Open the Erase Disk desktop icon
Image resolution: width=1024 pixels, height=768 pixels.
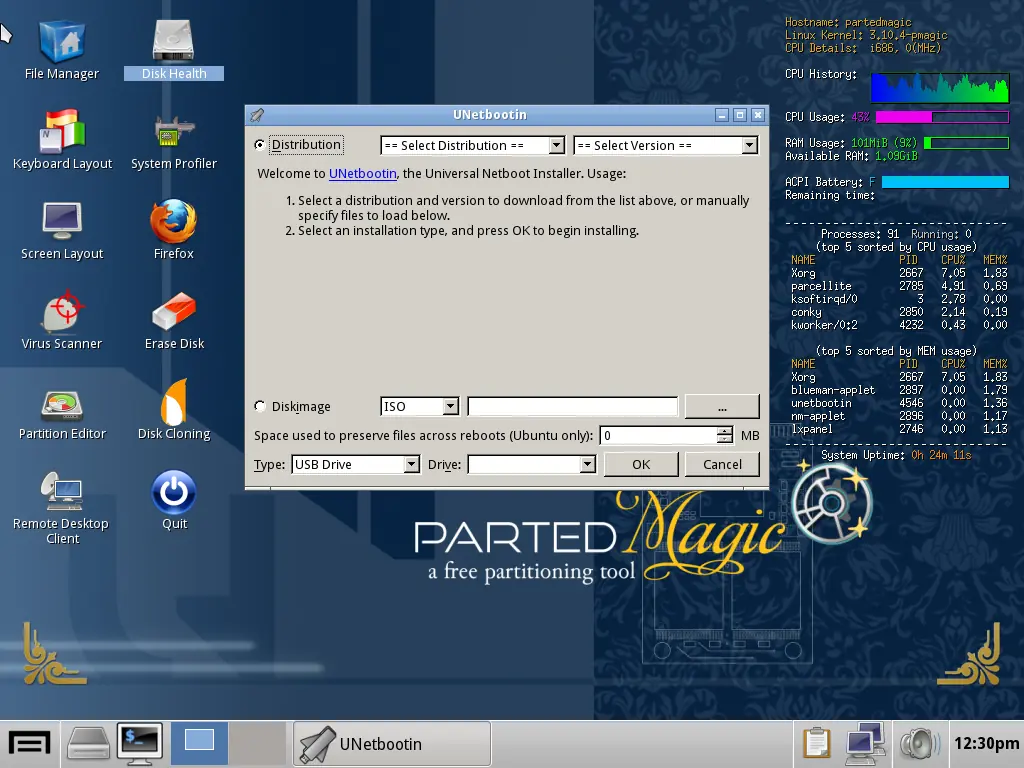point(174,320)
